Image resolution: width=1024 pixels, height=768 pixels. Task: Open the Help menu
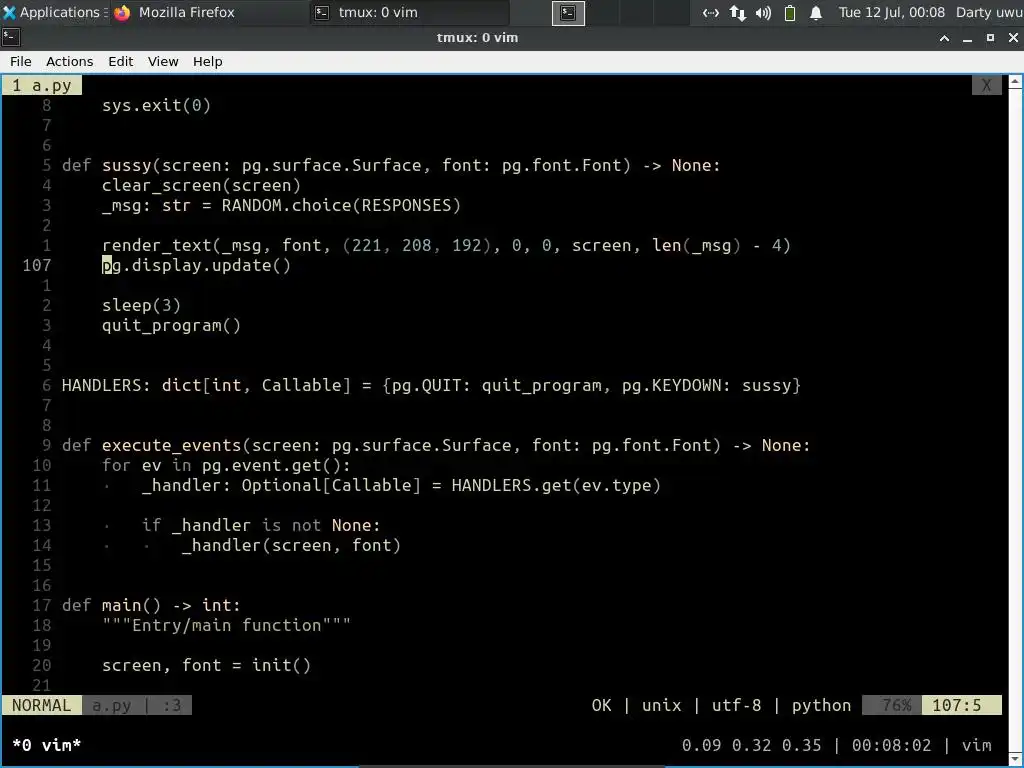(x=208, y=61)
